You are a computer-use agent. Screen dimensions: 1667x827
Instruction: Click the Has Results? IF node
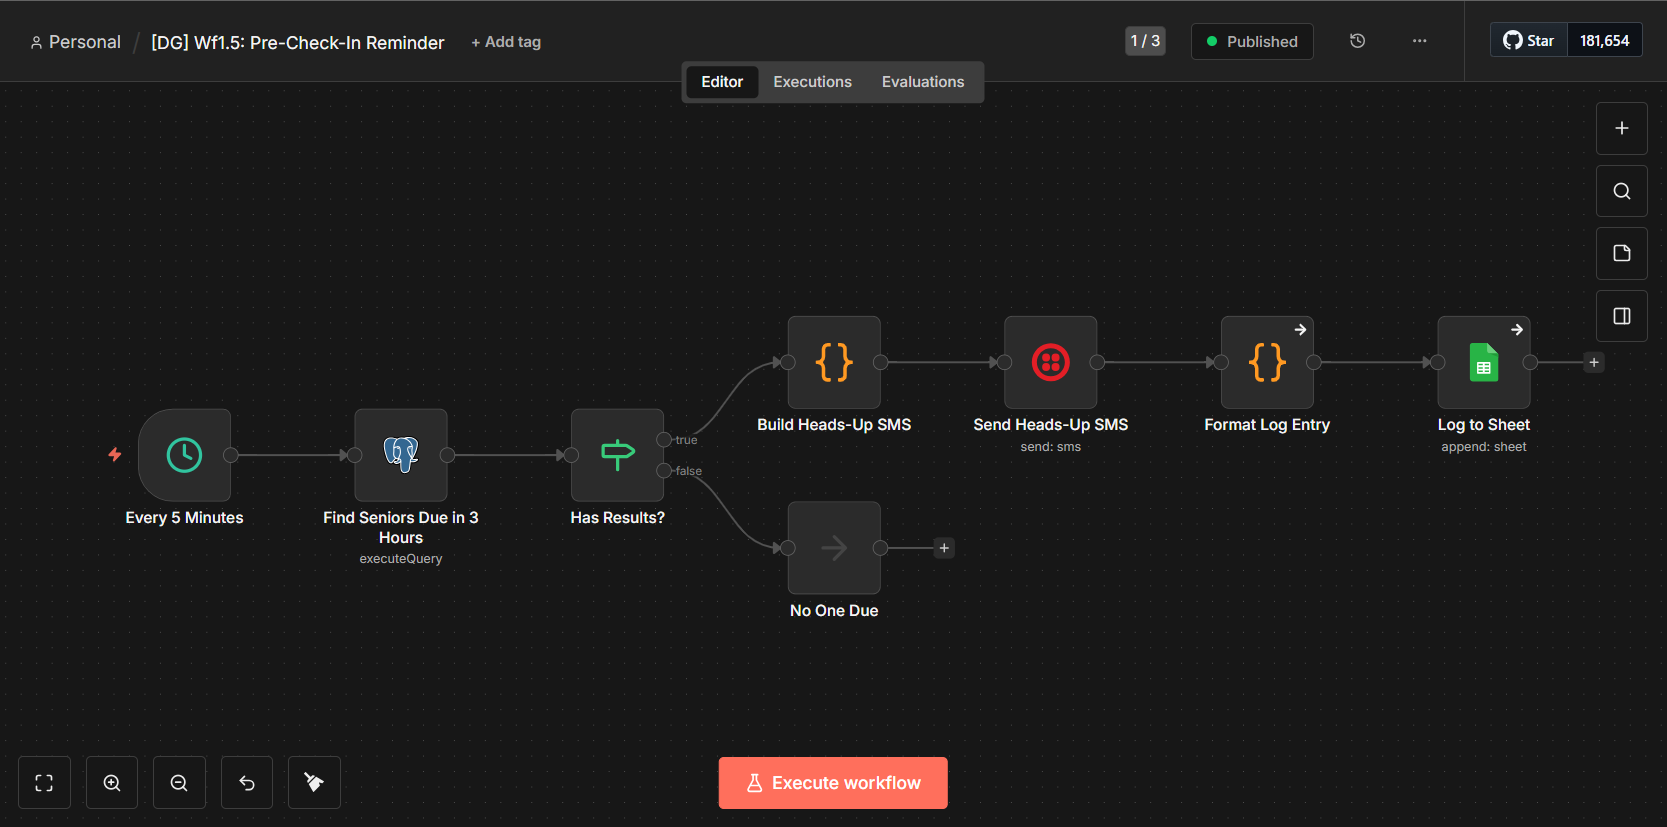[617, 455]
